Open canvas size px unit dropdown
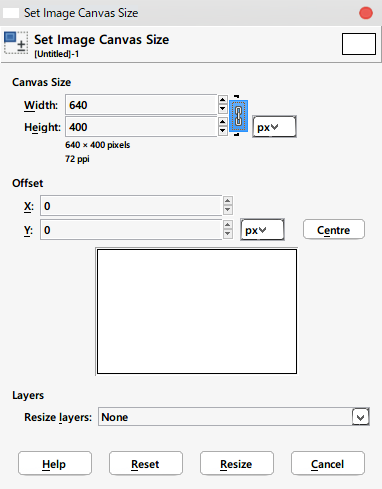This screenshot has width=382, height=489. pos(274,127)
